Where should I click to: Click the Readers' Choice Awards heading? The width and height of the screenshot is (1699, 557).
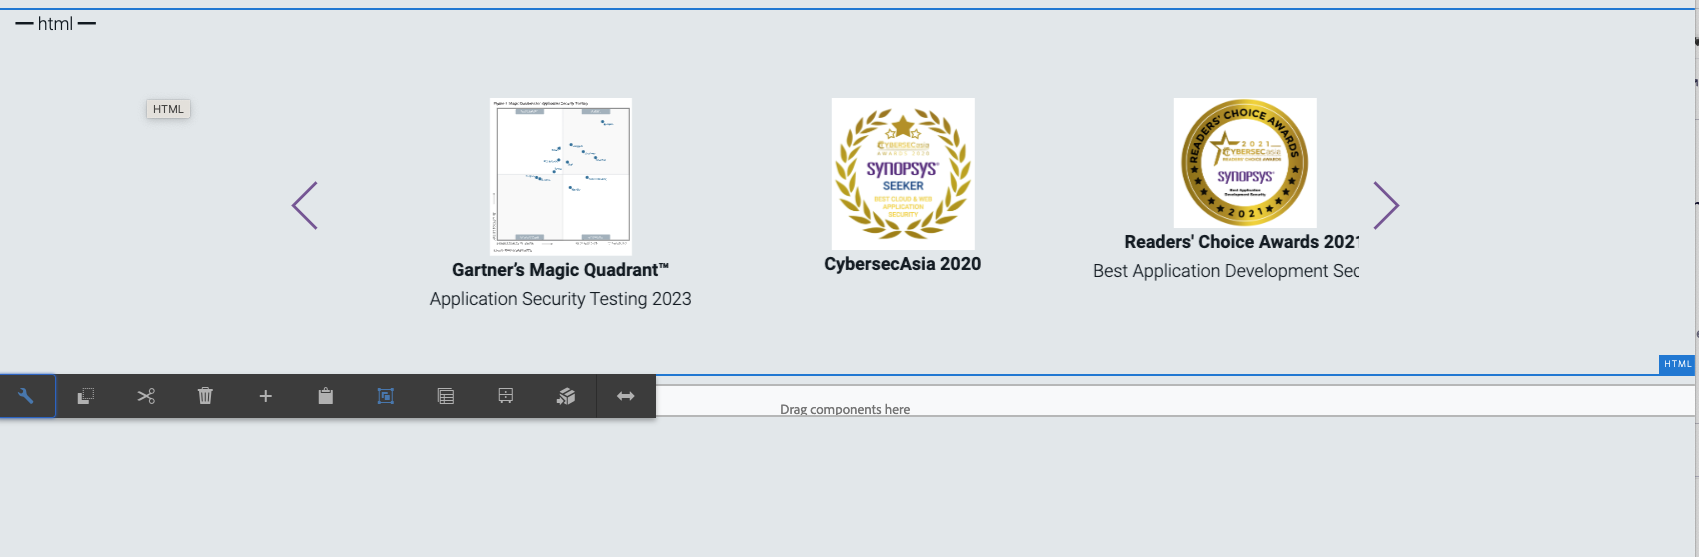(1241, 242)
